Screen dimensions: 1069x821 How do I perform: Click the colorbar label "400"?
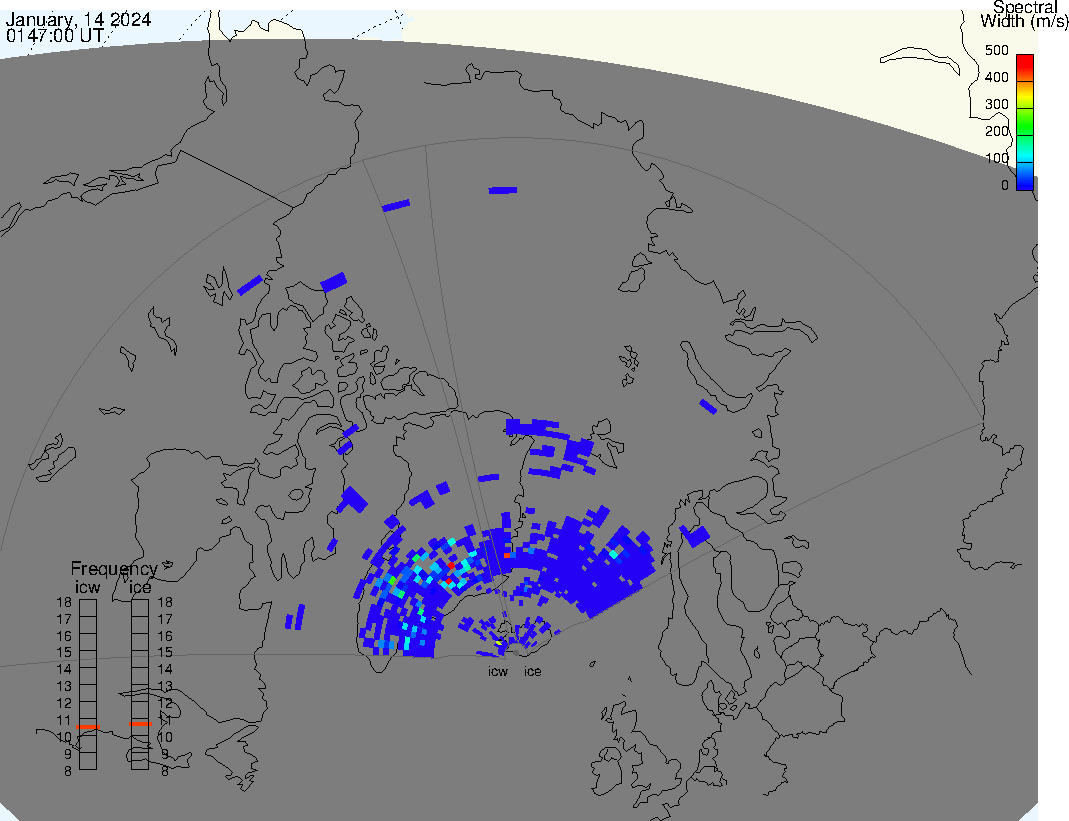(997, 77)
